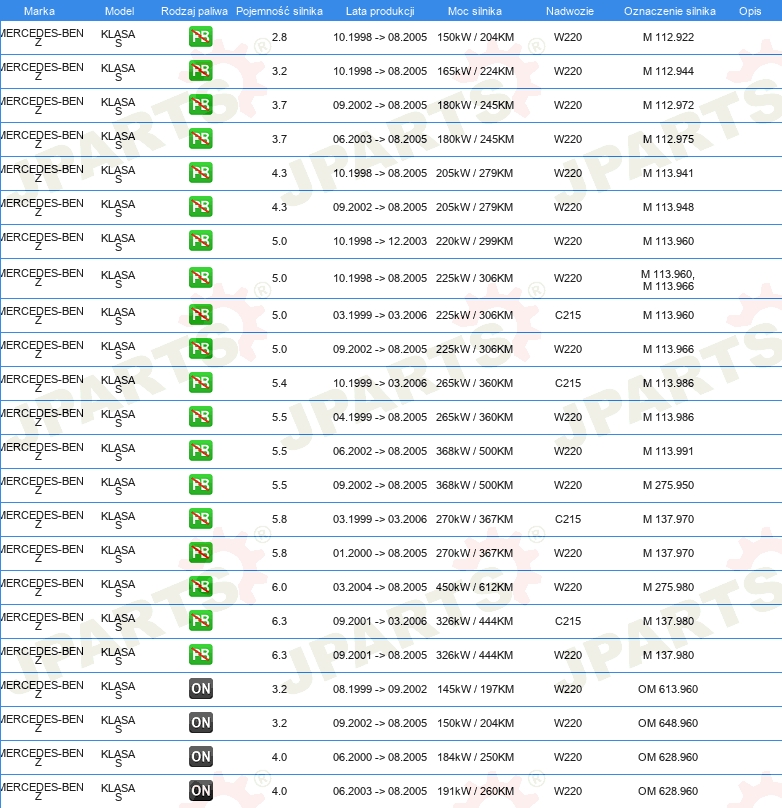Select the cell with M 113.960, M 113.966
Viewport: 782px width, 808px height.
coord(668,280)
